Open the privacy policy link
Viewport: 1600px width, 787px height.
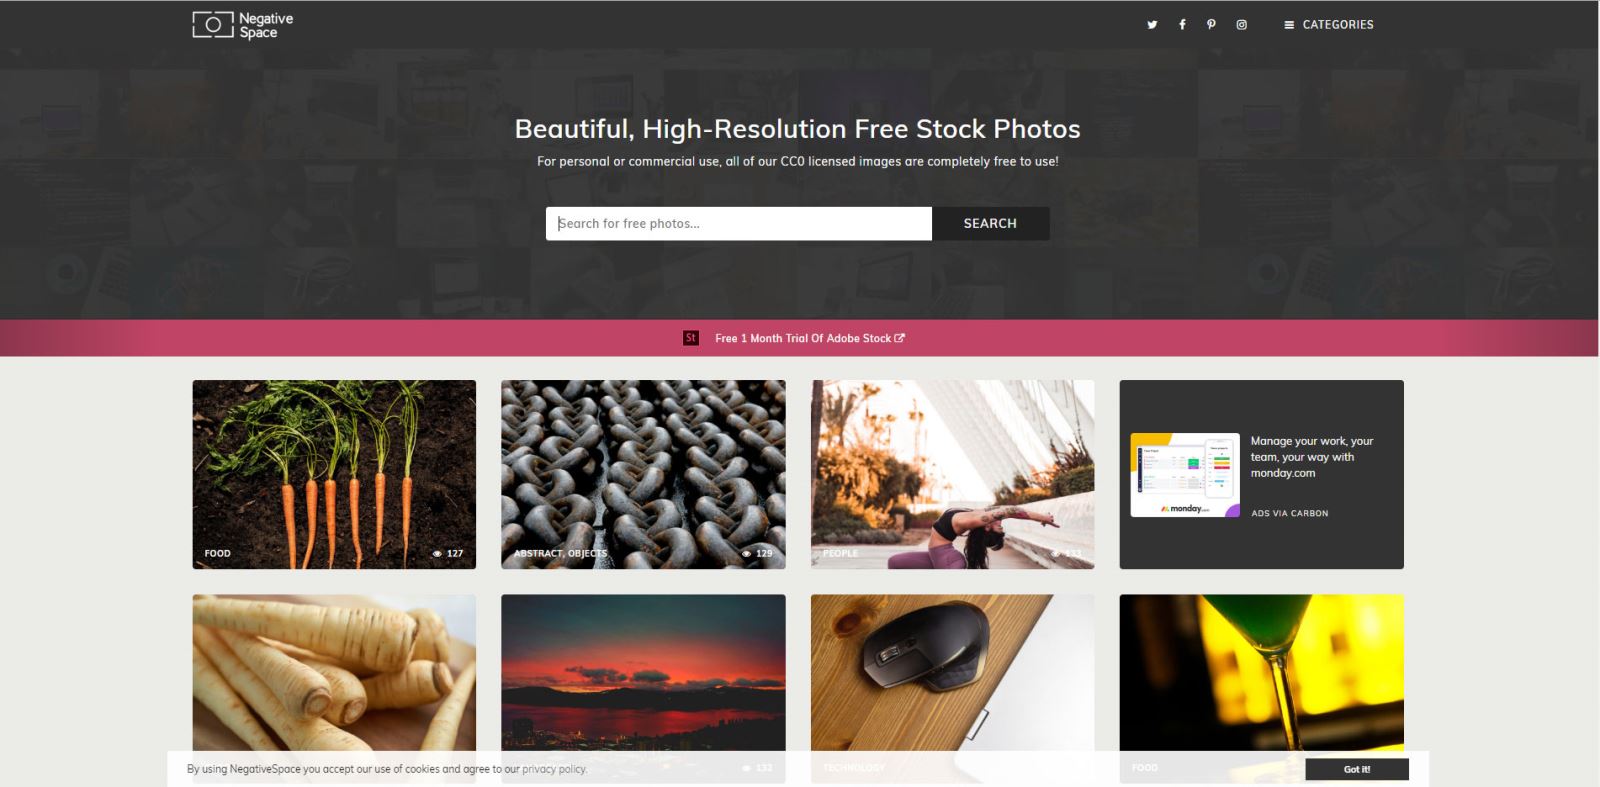(x=554, y=769)
